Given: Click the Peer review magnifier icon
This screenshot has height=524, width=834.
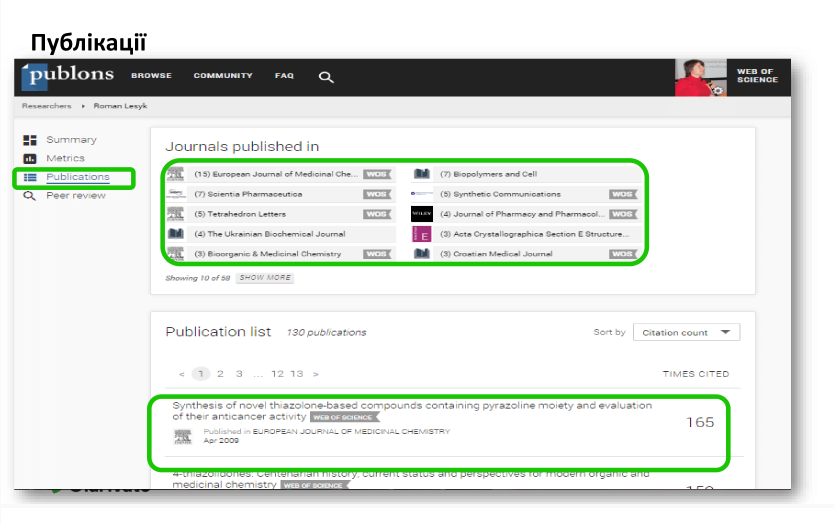Looking at the screenshot, I should pyautogui.click(x=30, y=196).
